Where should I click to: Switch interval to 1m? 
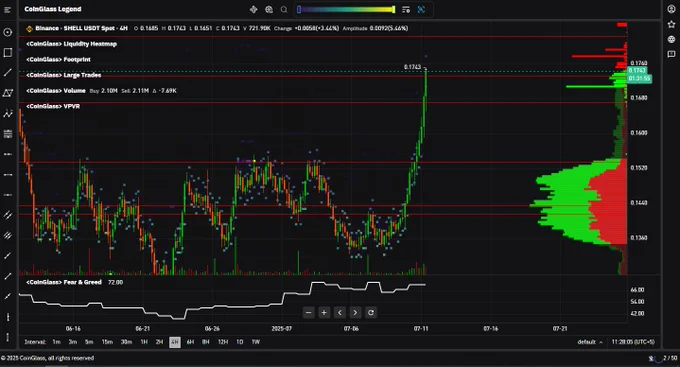(56, 342)
